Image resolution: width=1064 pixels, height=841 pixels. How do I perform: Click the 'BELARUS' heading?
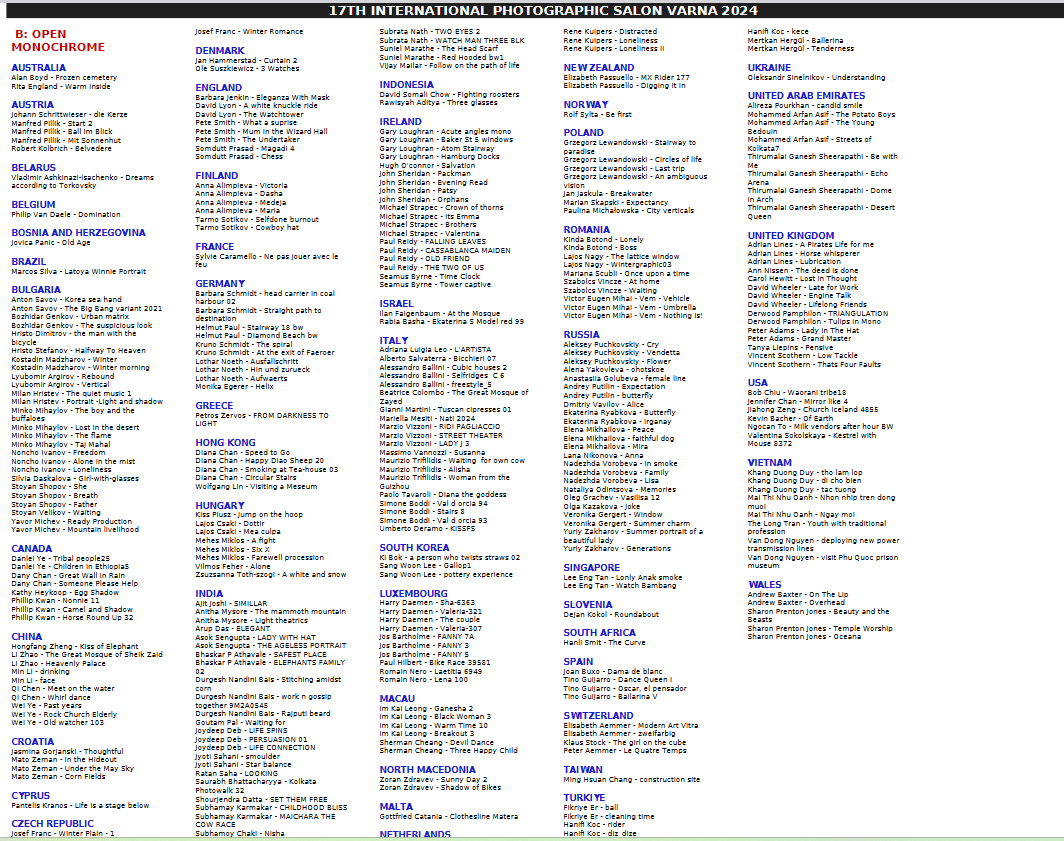(33, 168)
